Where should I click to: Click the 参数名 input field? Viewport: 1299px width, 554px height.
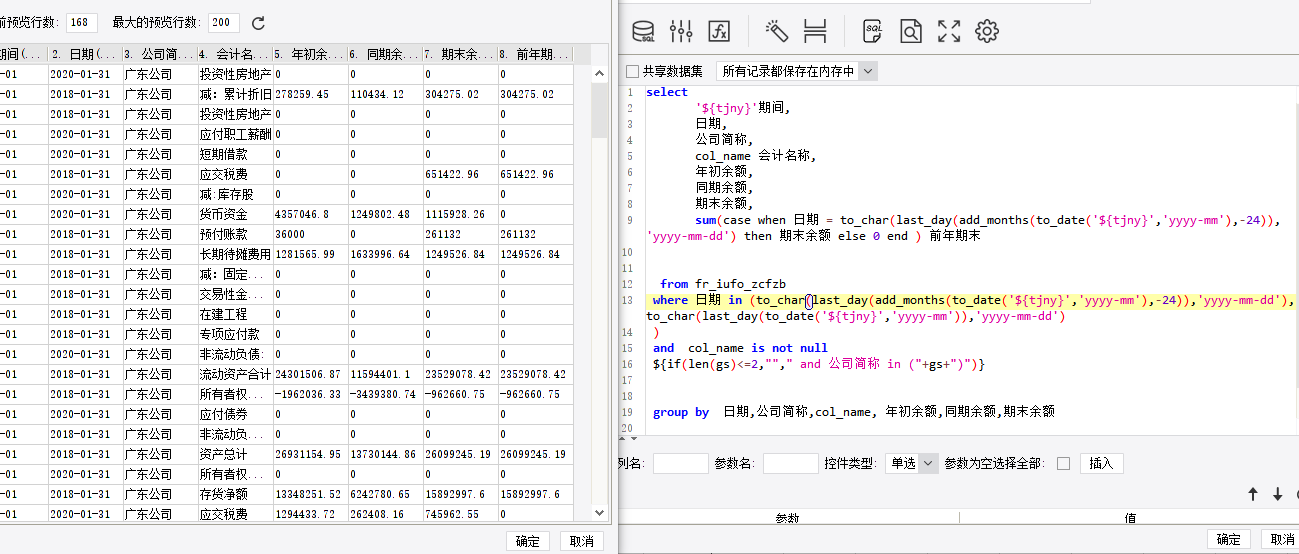[x=790, y=463]
